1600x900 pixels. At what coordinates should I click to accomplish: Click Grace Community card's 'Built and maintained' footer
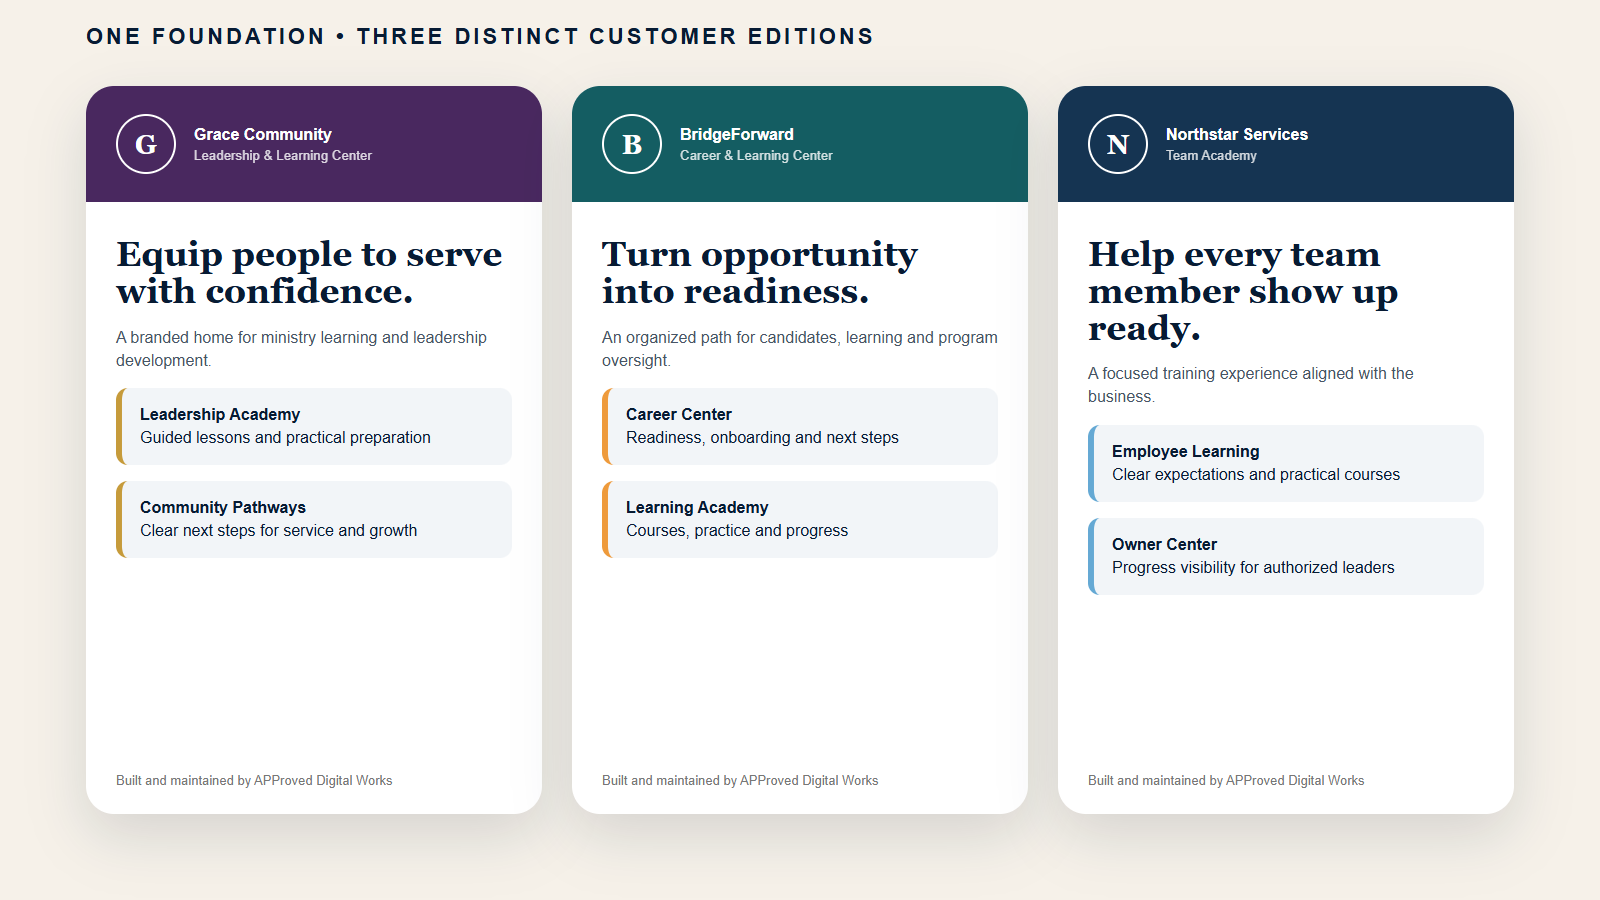click(254, 781)
